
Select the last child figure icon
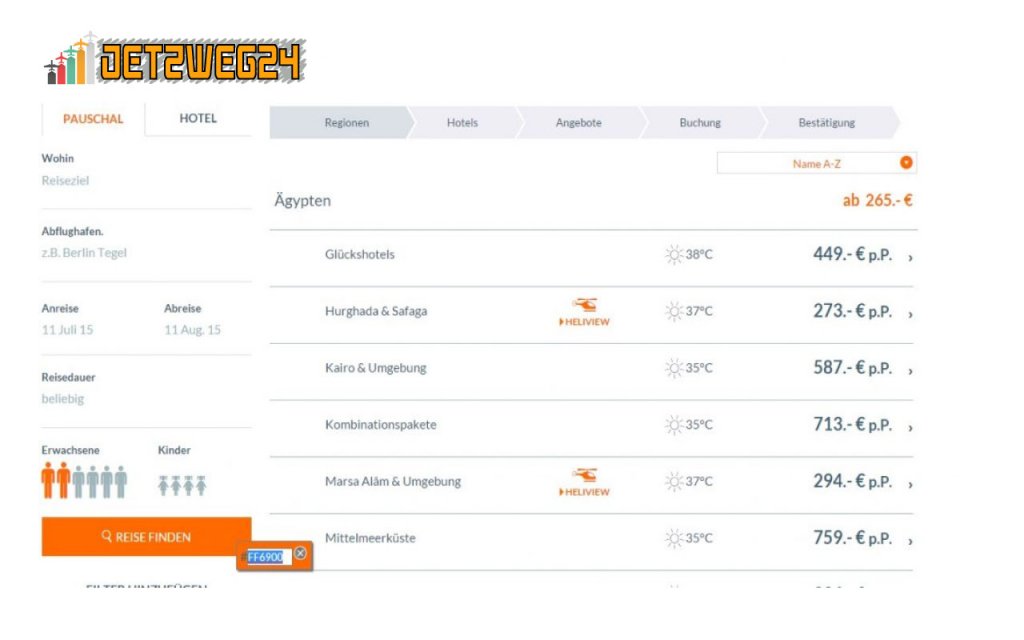(x=200, y=486)
